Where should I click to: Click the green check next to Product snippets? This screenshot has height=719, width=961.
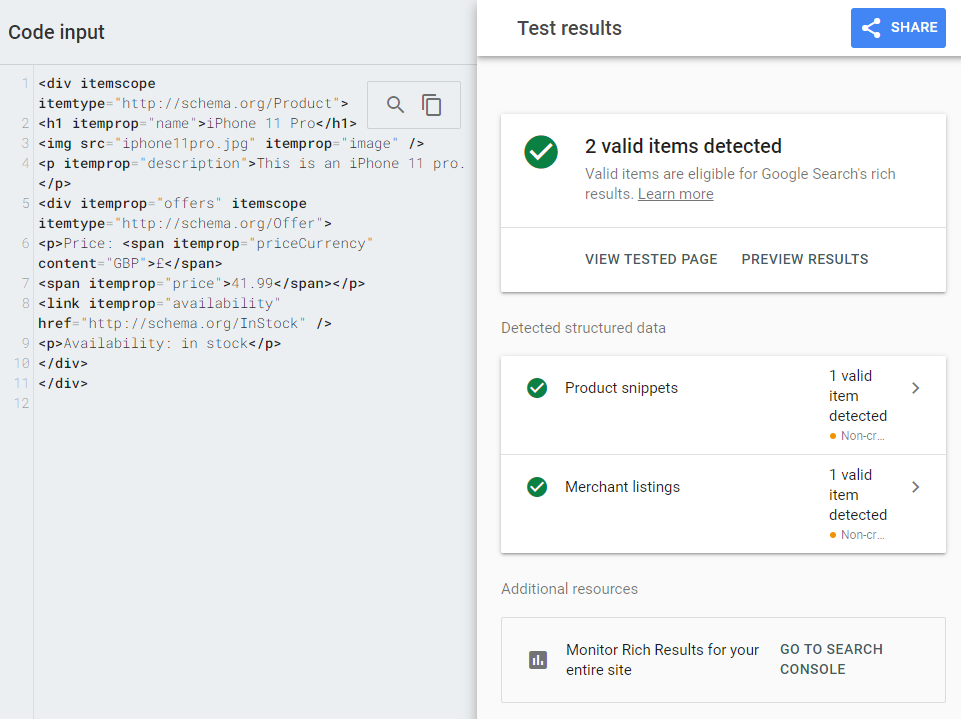(537, 388)
